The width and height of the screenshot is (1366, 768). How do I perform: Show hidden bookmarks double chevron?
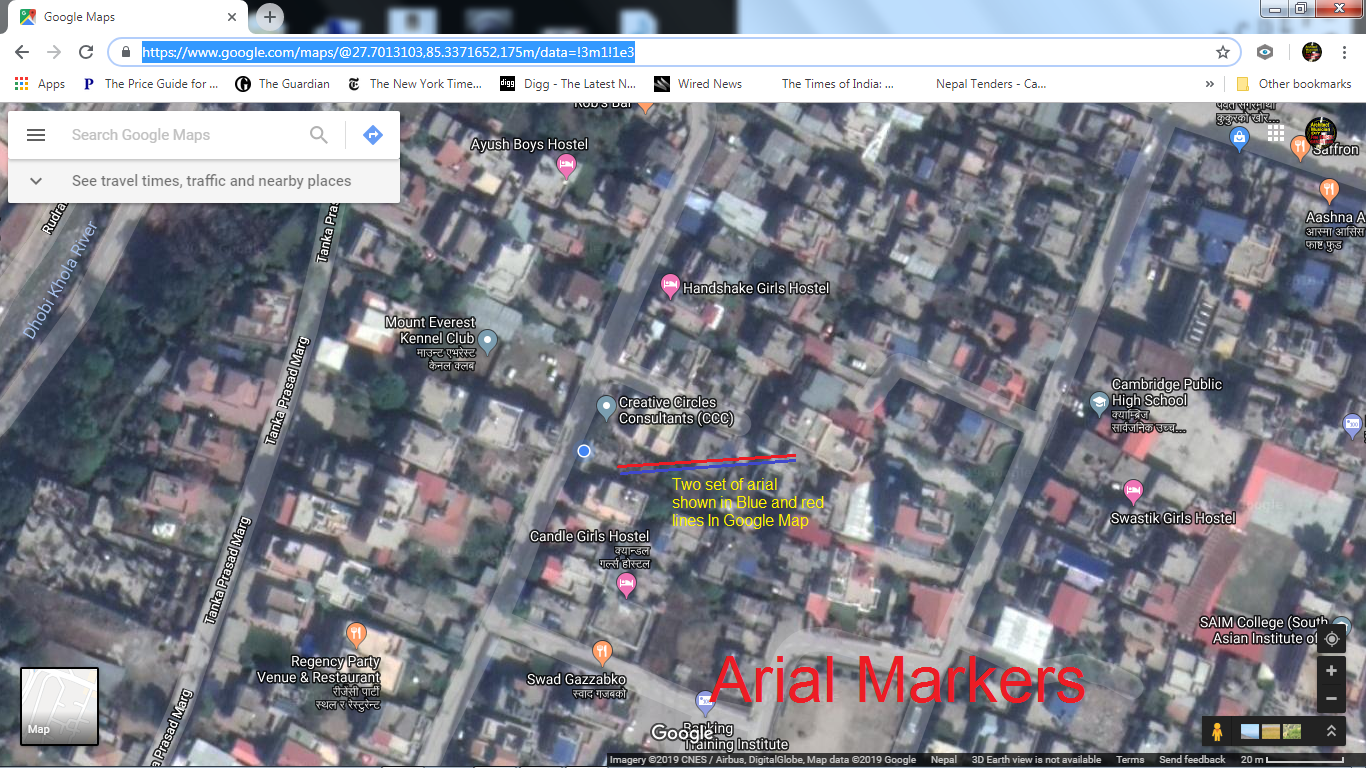coord(1209,84)
